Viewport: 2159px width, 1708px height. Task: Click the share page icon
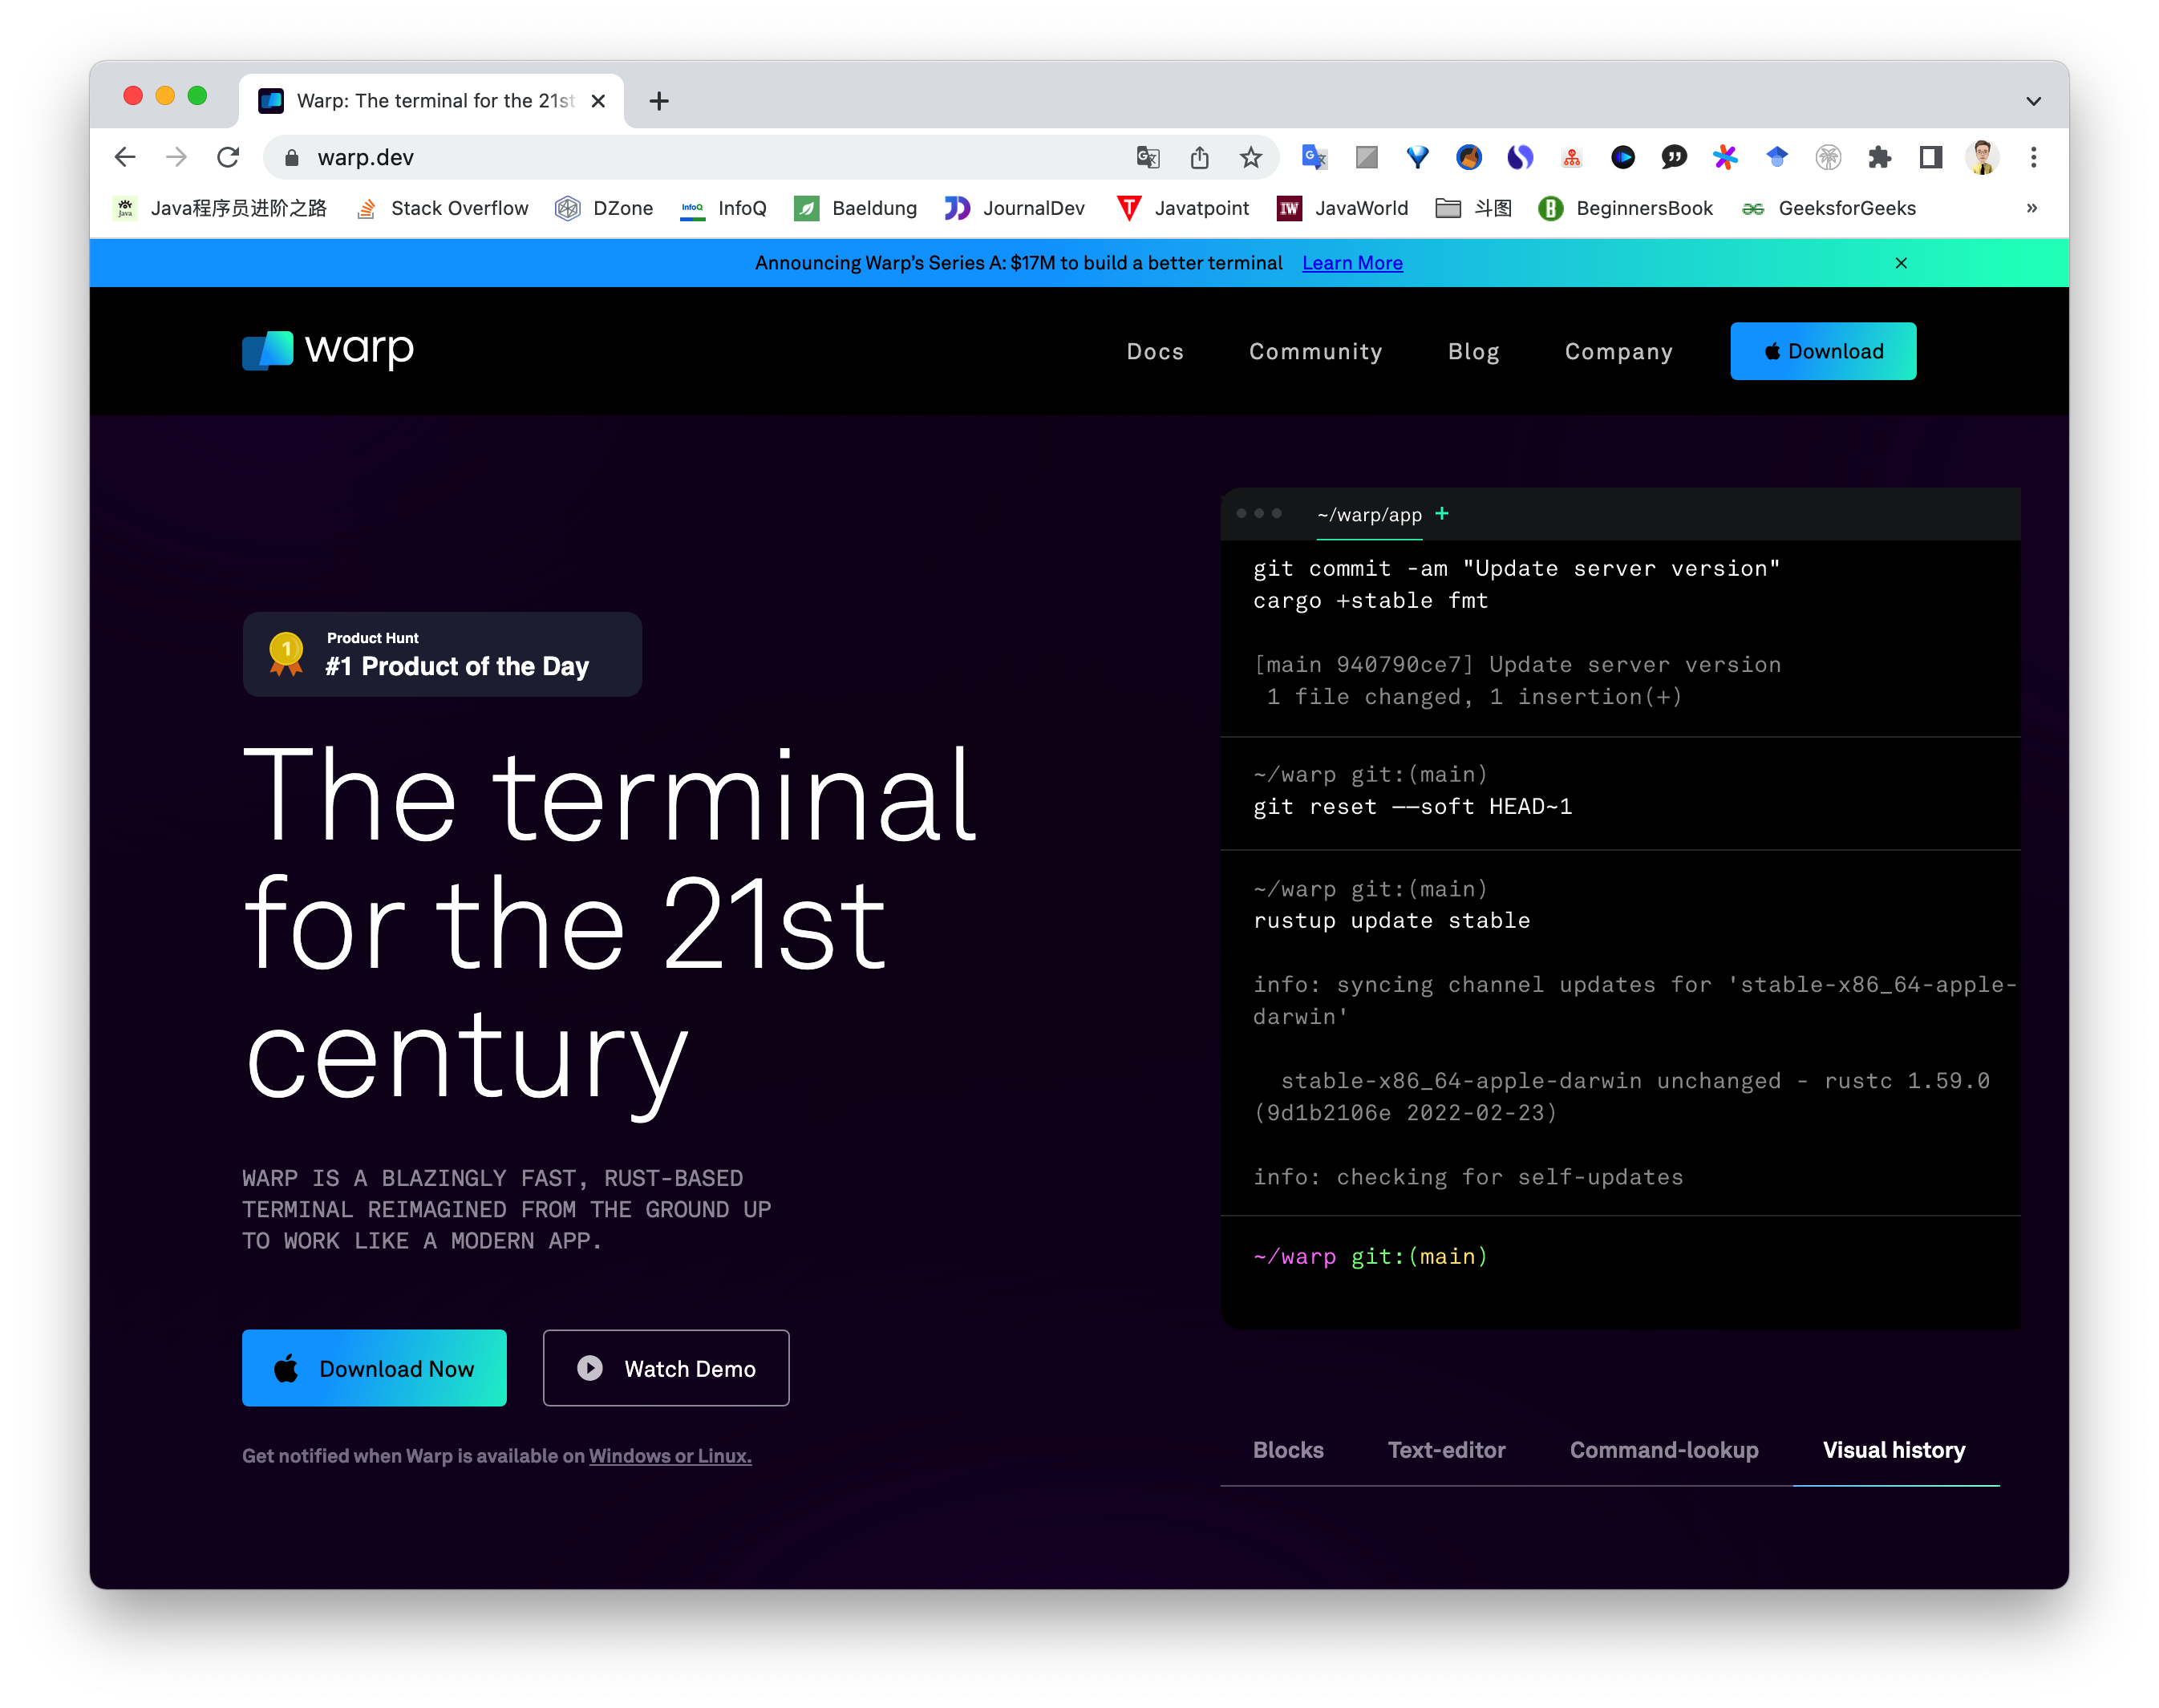click(x=1199, y=157)
